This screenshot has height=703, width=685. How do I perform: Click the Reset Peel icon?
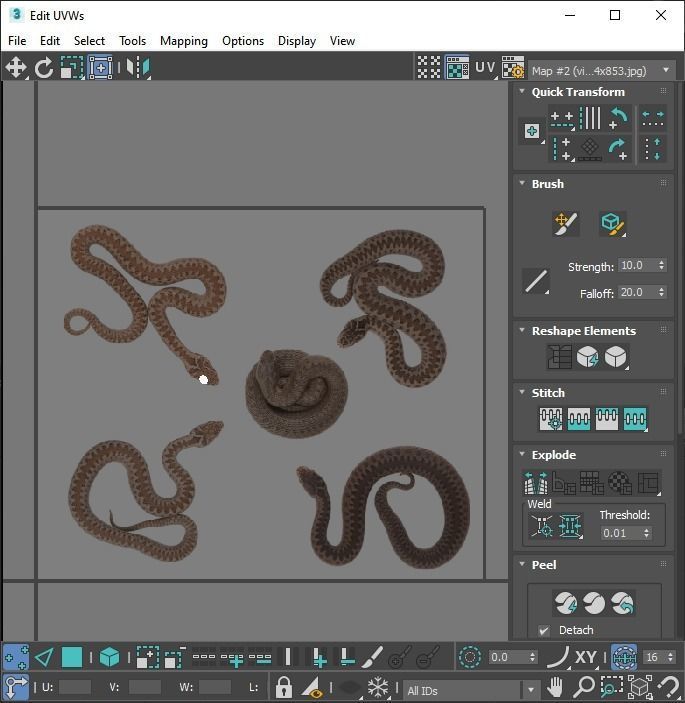[623, 603]
